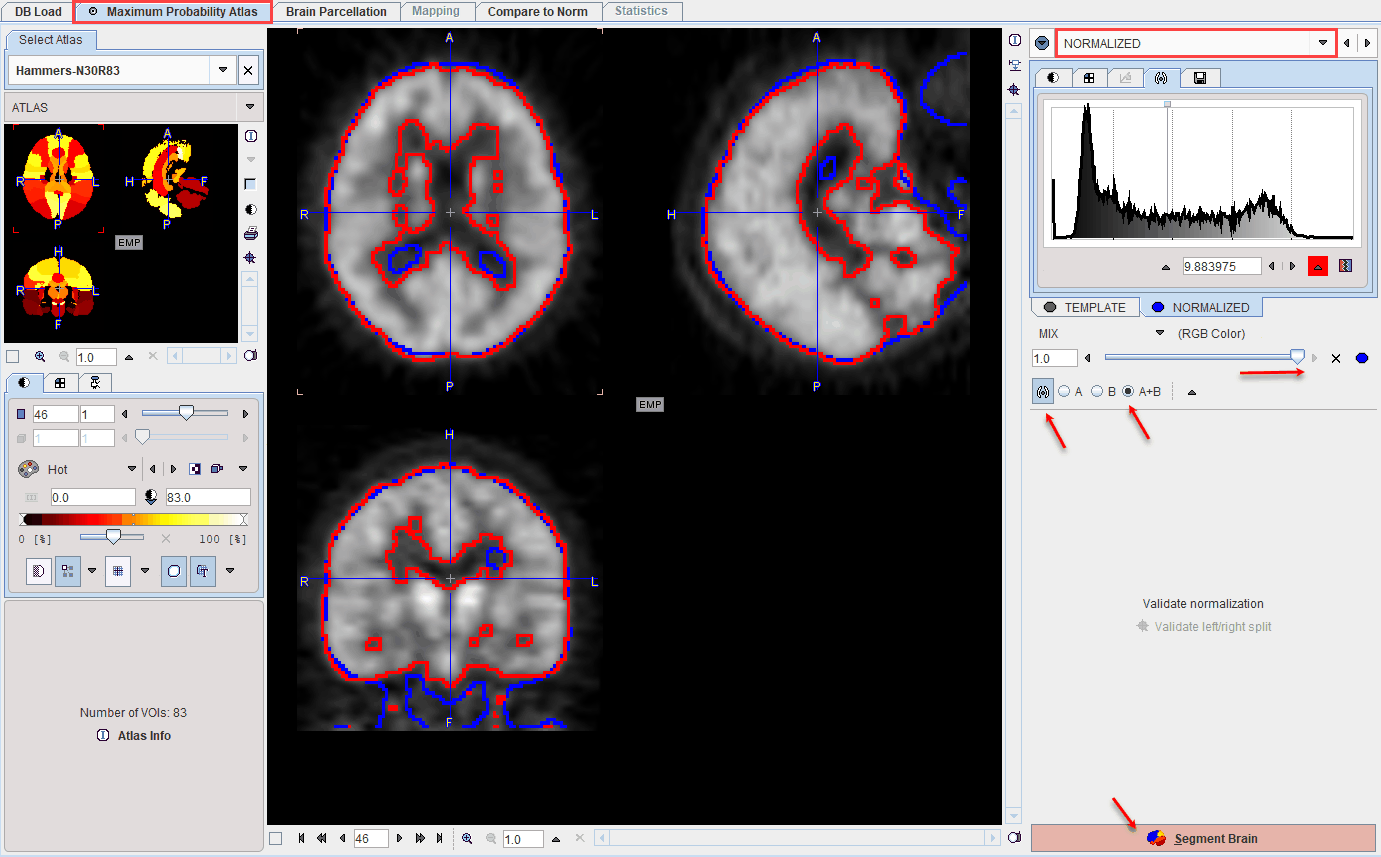Screen dimensions: 1381x857
Task: Click the red contour color swatch
Action: click(x=1317, y=266)
